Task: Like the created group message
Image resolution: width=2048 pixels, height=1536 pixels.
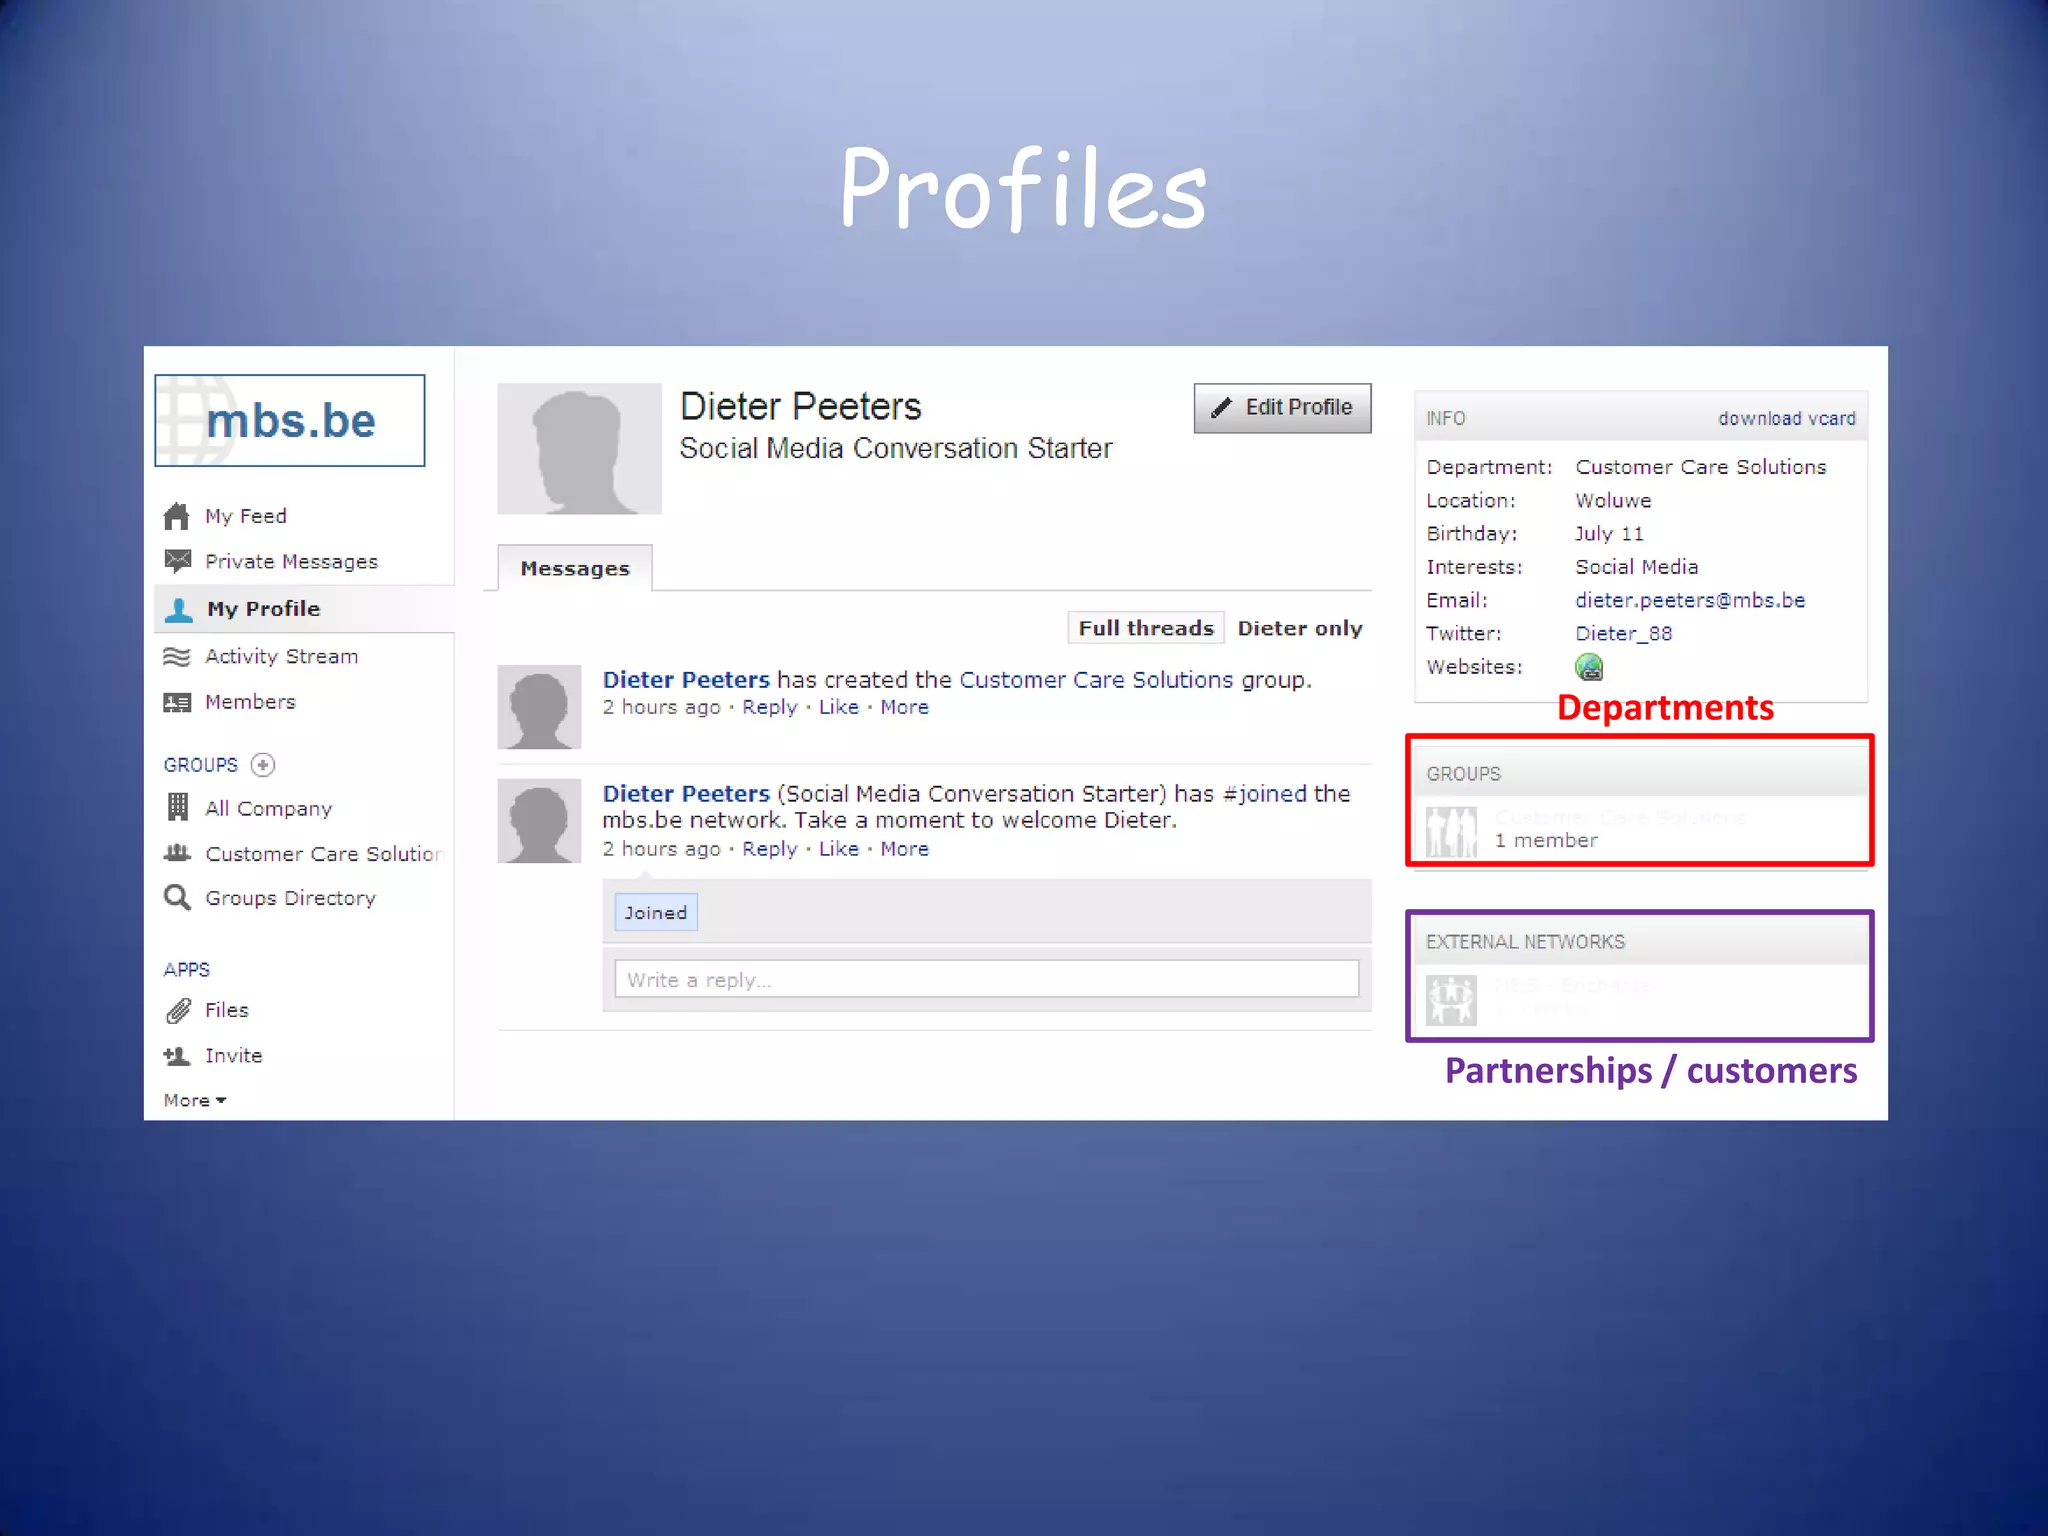Action: click(839, 707)
